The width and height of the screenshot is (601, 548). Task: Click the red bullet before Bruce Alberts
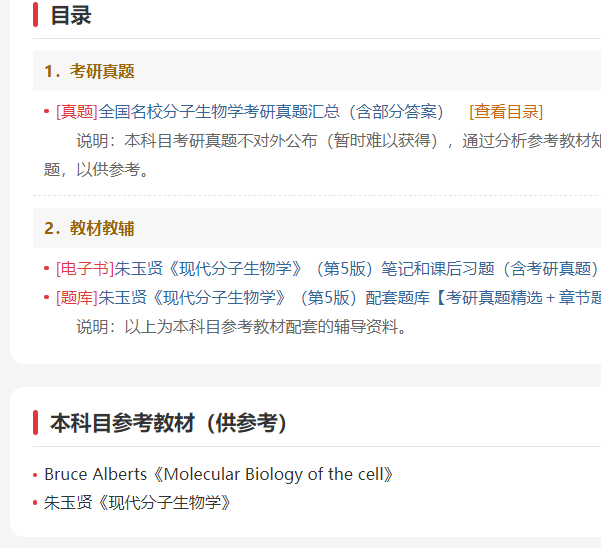35,475
